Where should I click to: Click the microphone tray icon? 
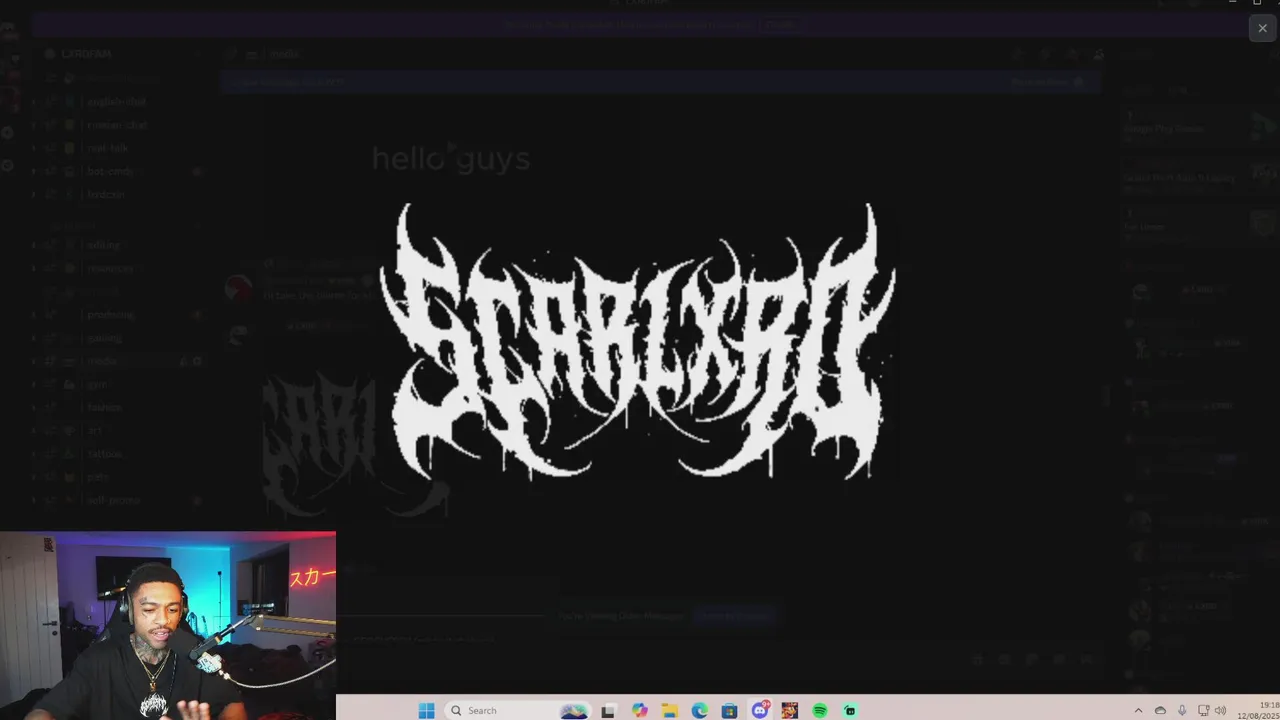[x=1182, y=710]
